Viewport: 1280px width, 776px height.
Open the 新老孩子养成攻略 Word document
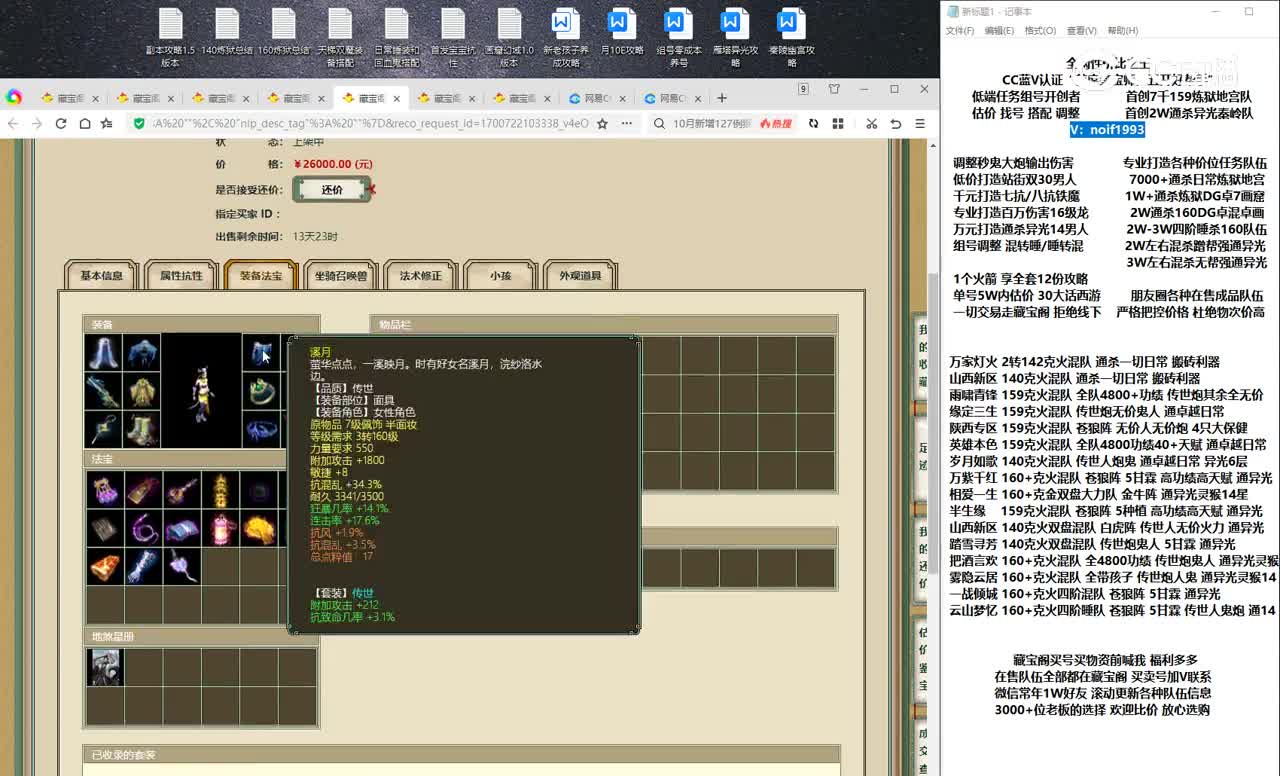pos(566,38)
